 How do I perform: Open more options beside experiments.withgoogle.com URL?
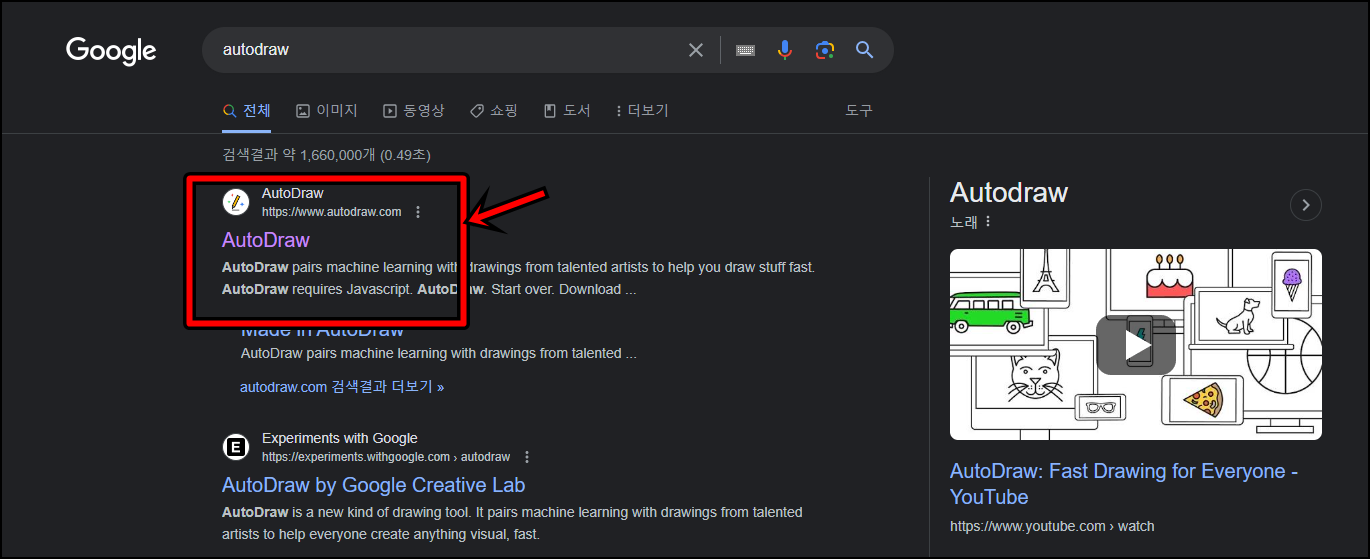tap(527, 457)
